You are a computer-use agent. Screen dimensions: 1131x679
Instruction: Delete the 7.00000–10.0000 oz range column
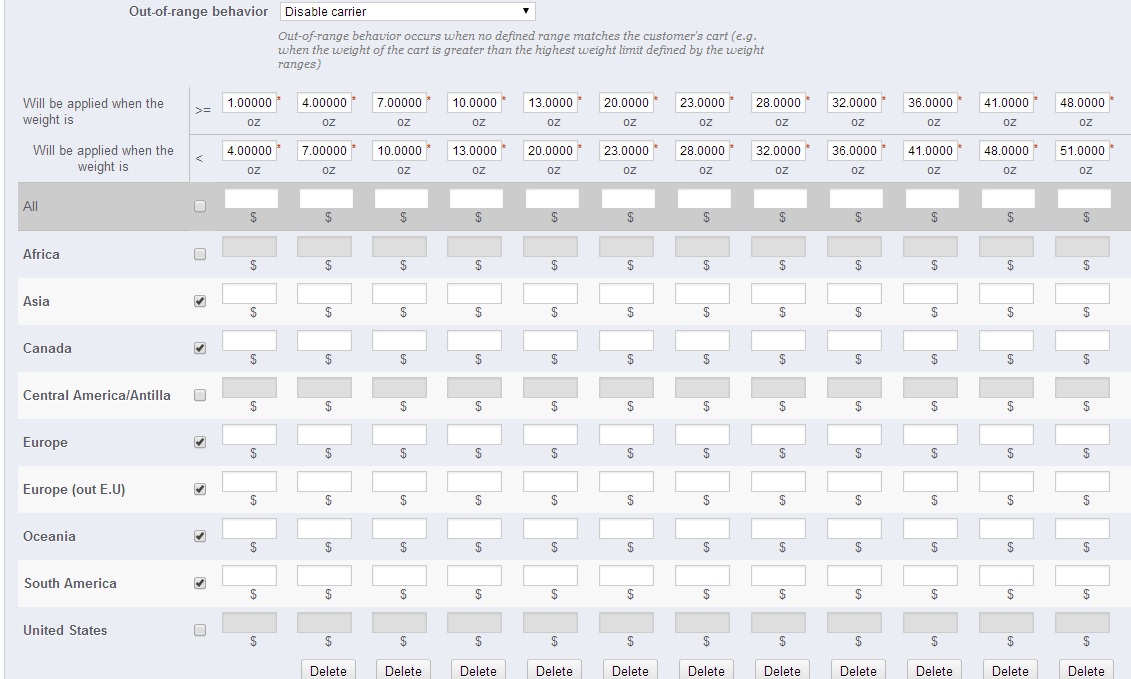click(403, 670)
